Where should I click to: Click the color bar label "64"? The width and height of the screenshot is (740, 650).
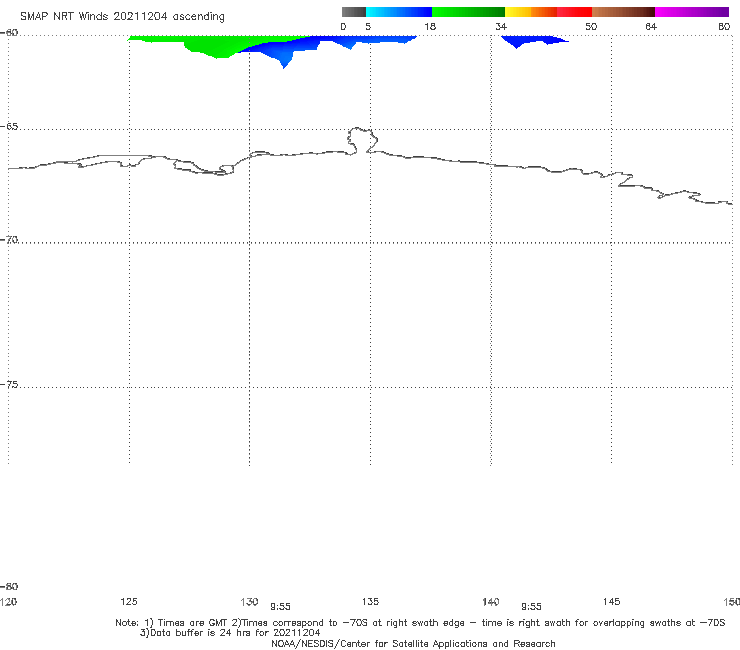[651, 26]
